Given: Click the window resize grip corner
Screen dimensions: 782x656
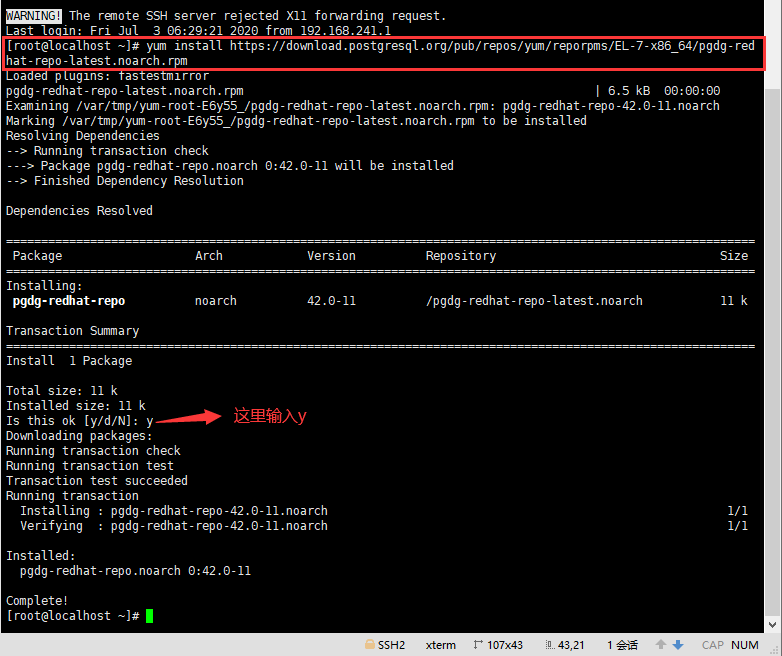Looking at the screenshot, I should [775, 649].
